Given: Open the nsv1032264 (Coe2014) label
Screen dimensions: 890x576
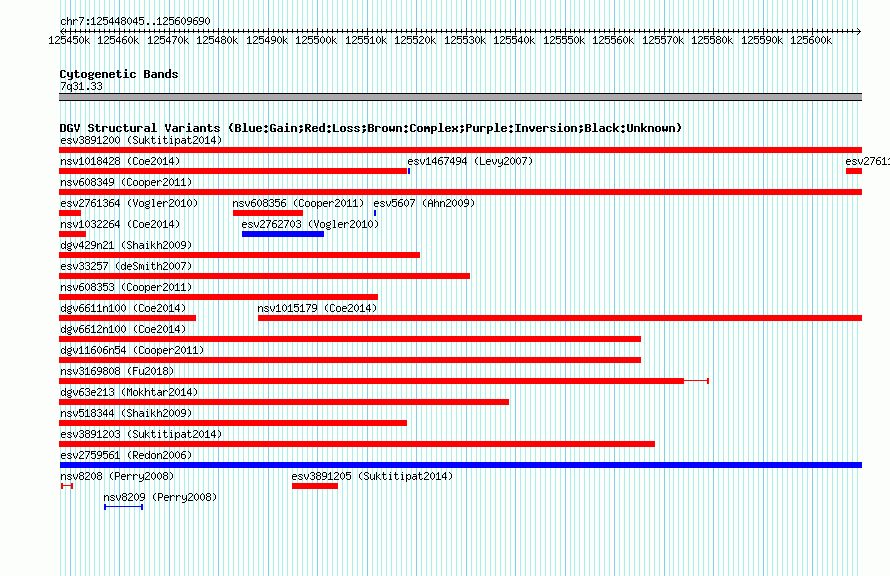Looking at the screenshot, I should pos(120,224).
